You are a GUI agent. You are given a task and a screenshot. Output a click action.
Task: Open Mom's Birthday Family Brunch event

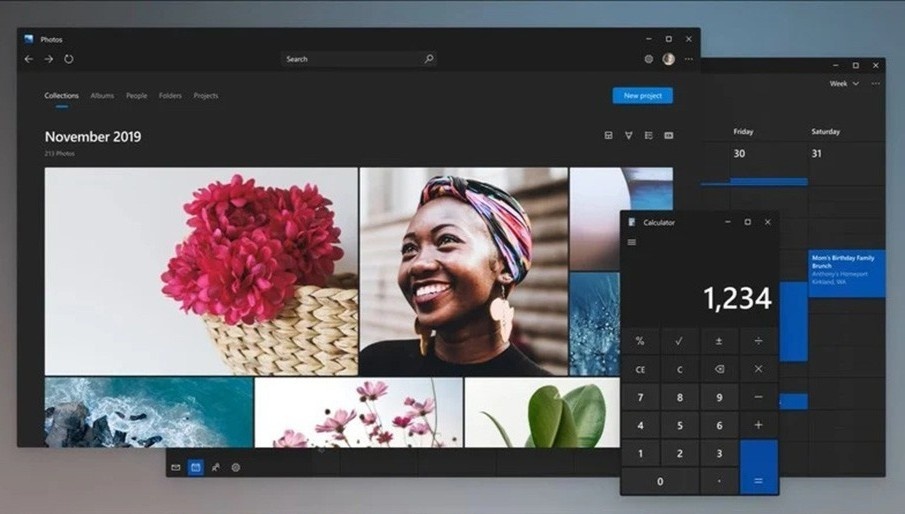point(846,272)
